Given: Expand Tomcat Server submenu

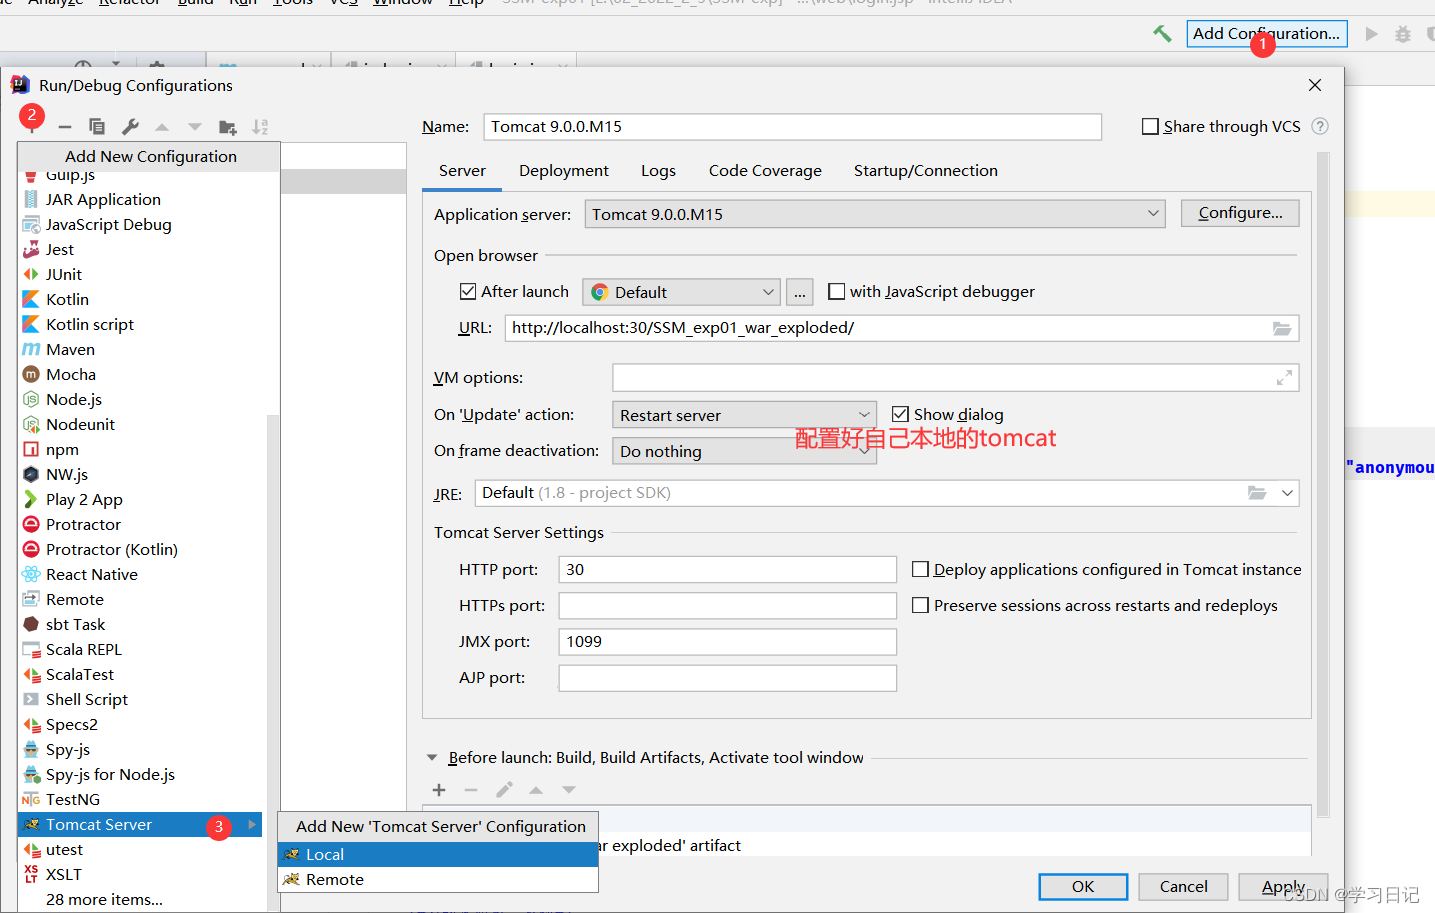Looking at the screenshot, I should (x=252, y=824).
